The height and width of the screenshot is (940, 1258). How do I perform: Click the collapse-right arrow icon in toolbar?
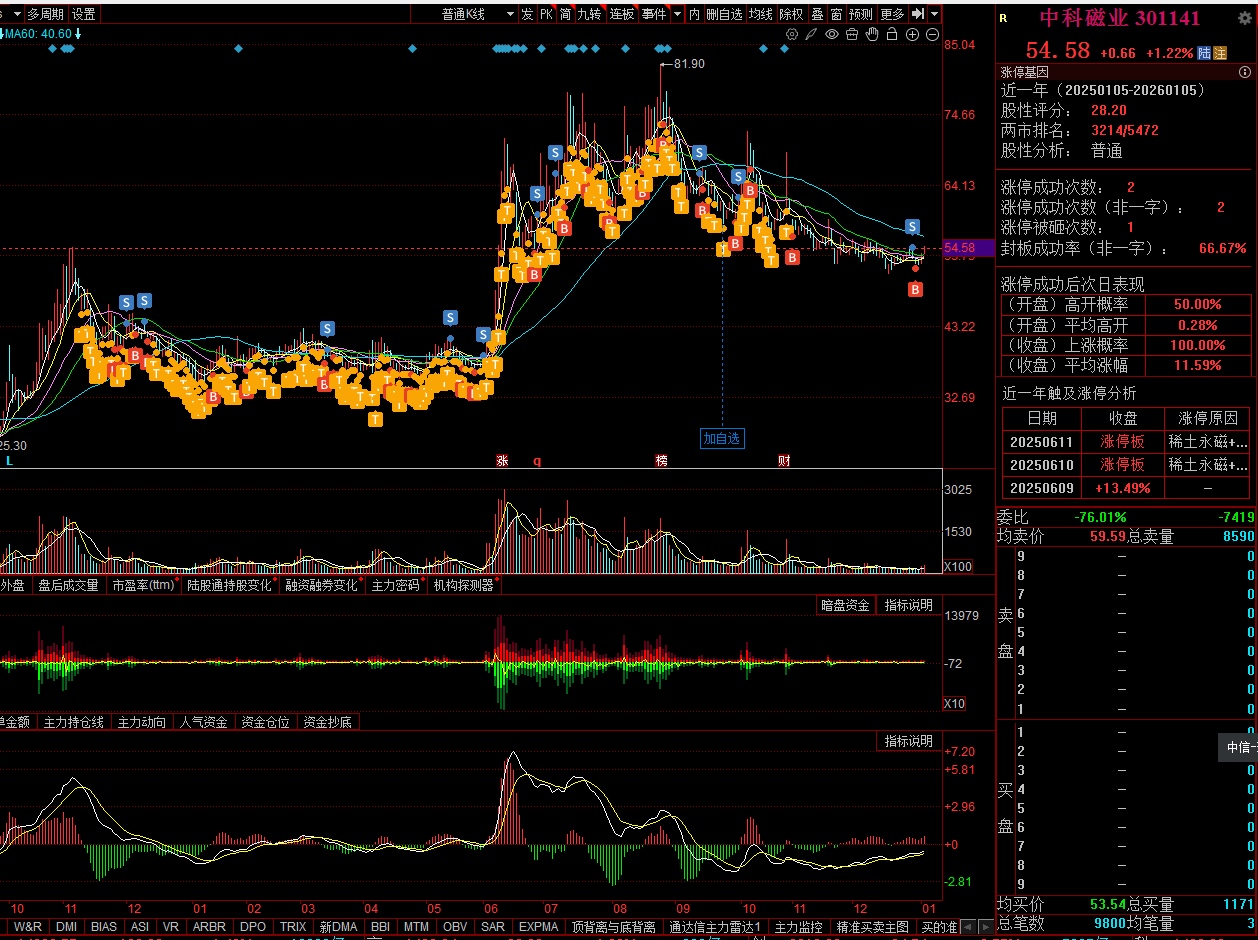coord(917,14)
